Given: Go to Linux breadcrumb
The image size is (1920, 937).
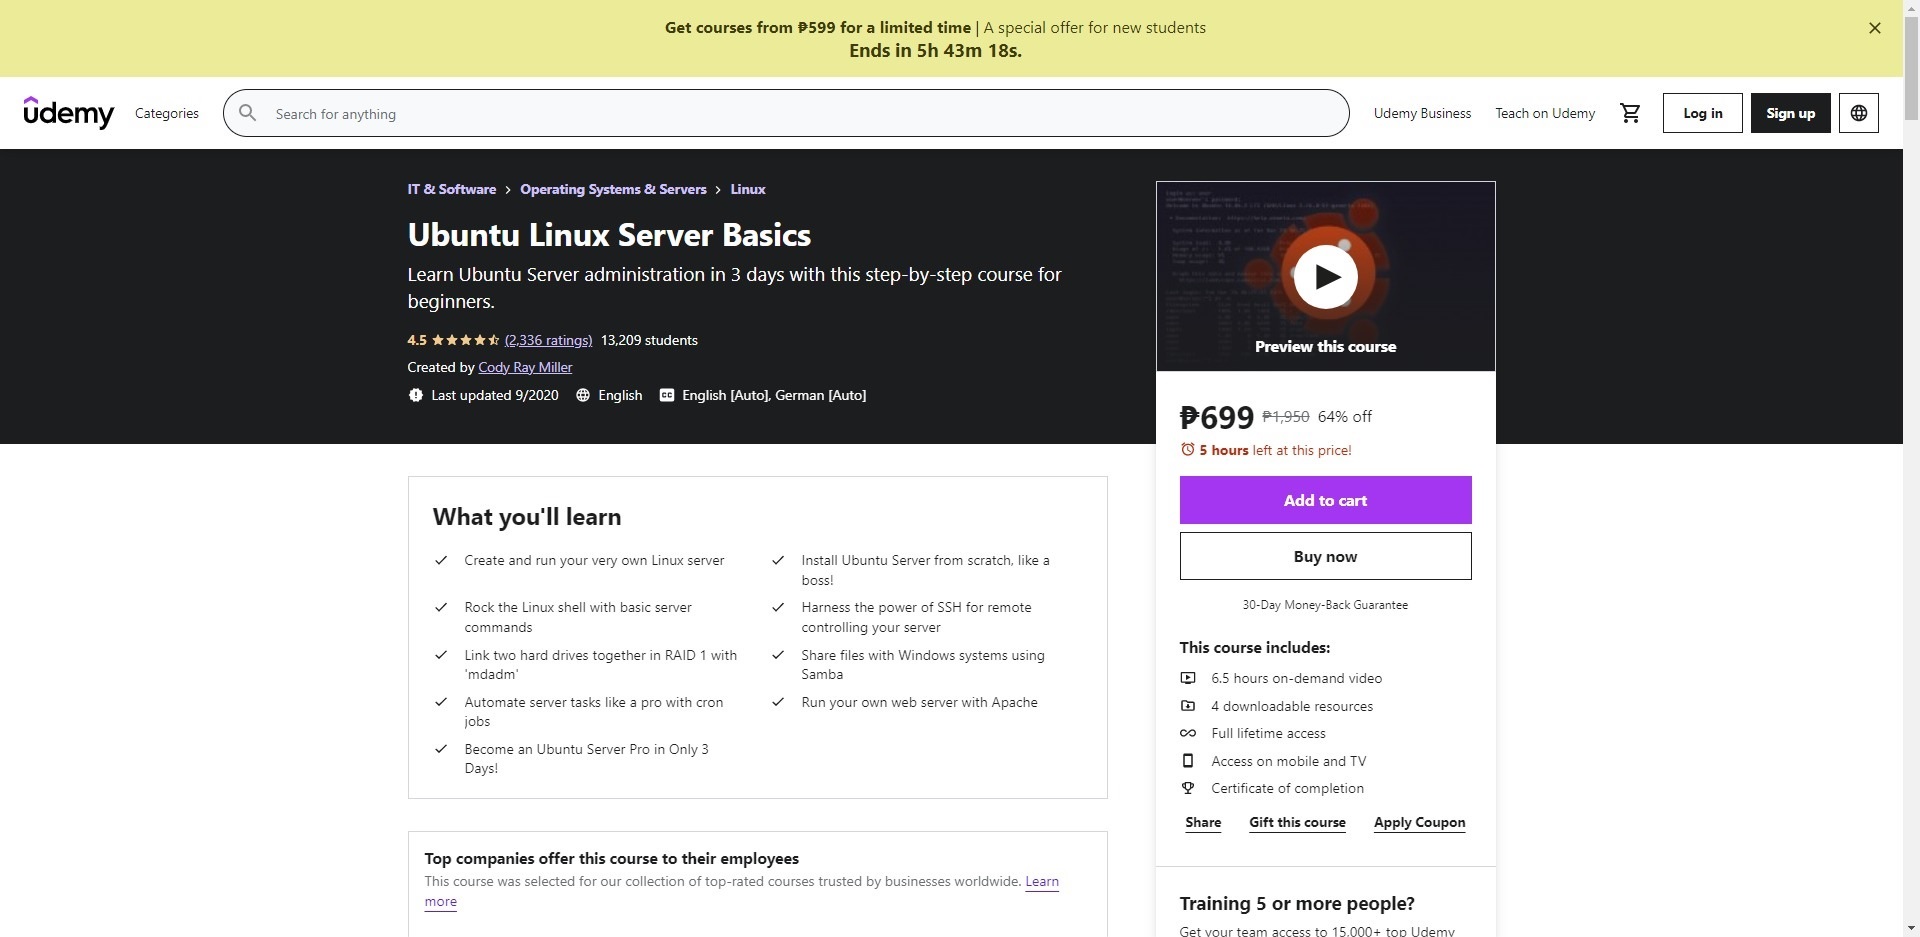Looking at the screenshot, I should click(748, 189).
